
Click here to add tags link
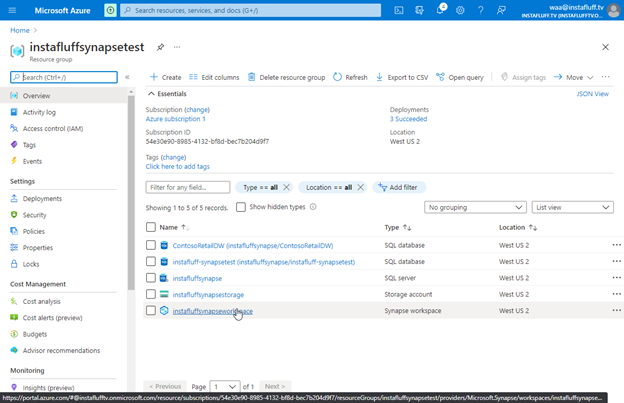point(177,167)
